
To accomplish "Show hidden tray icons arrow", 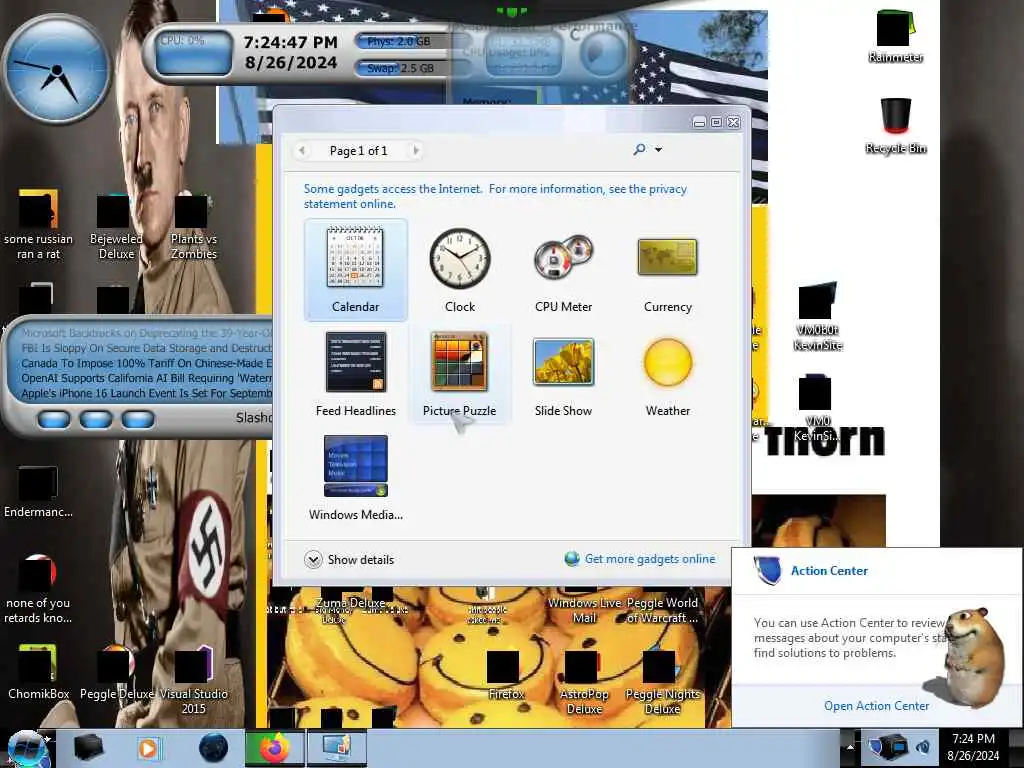I will 850,746.
